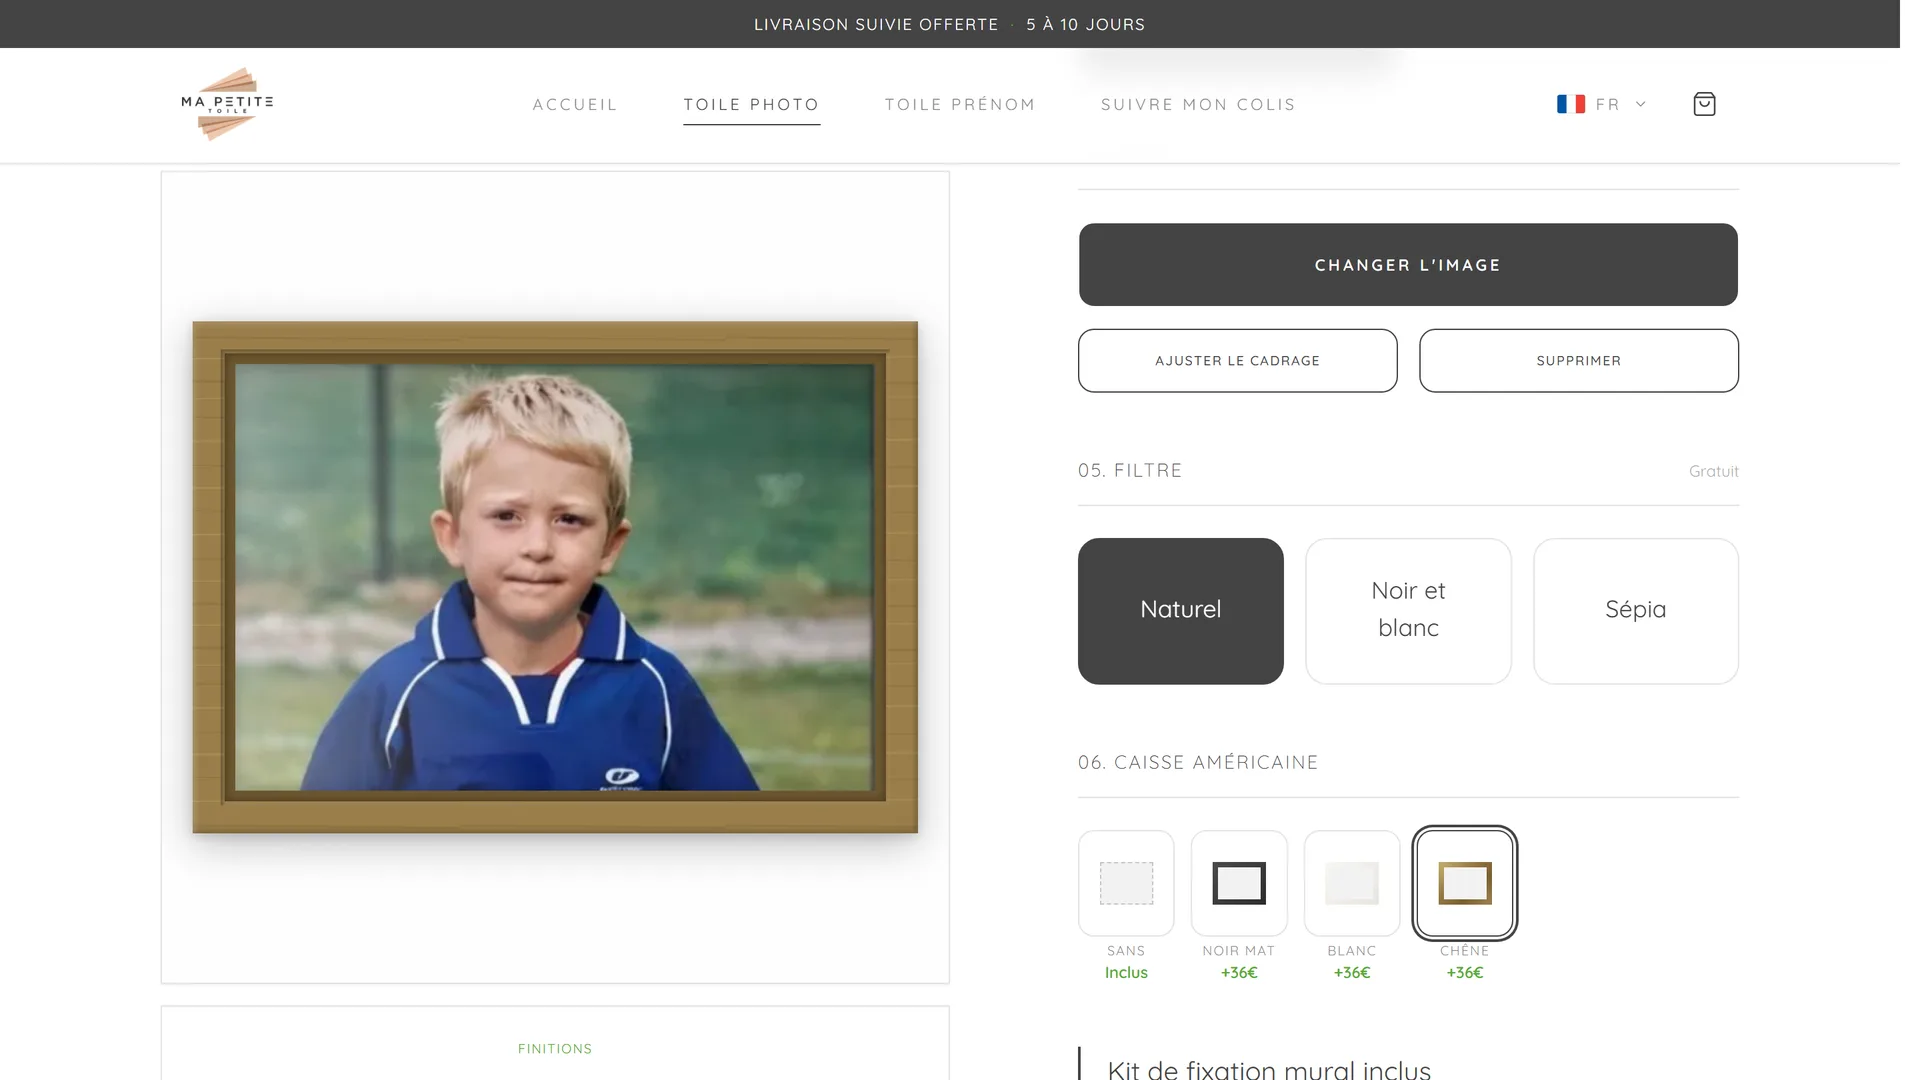Click Ajuster le cadrage button

[x=1237, y=361]
